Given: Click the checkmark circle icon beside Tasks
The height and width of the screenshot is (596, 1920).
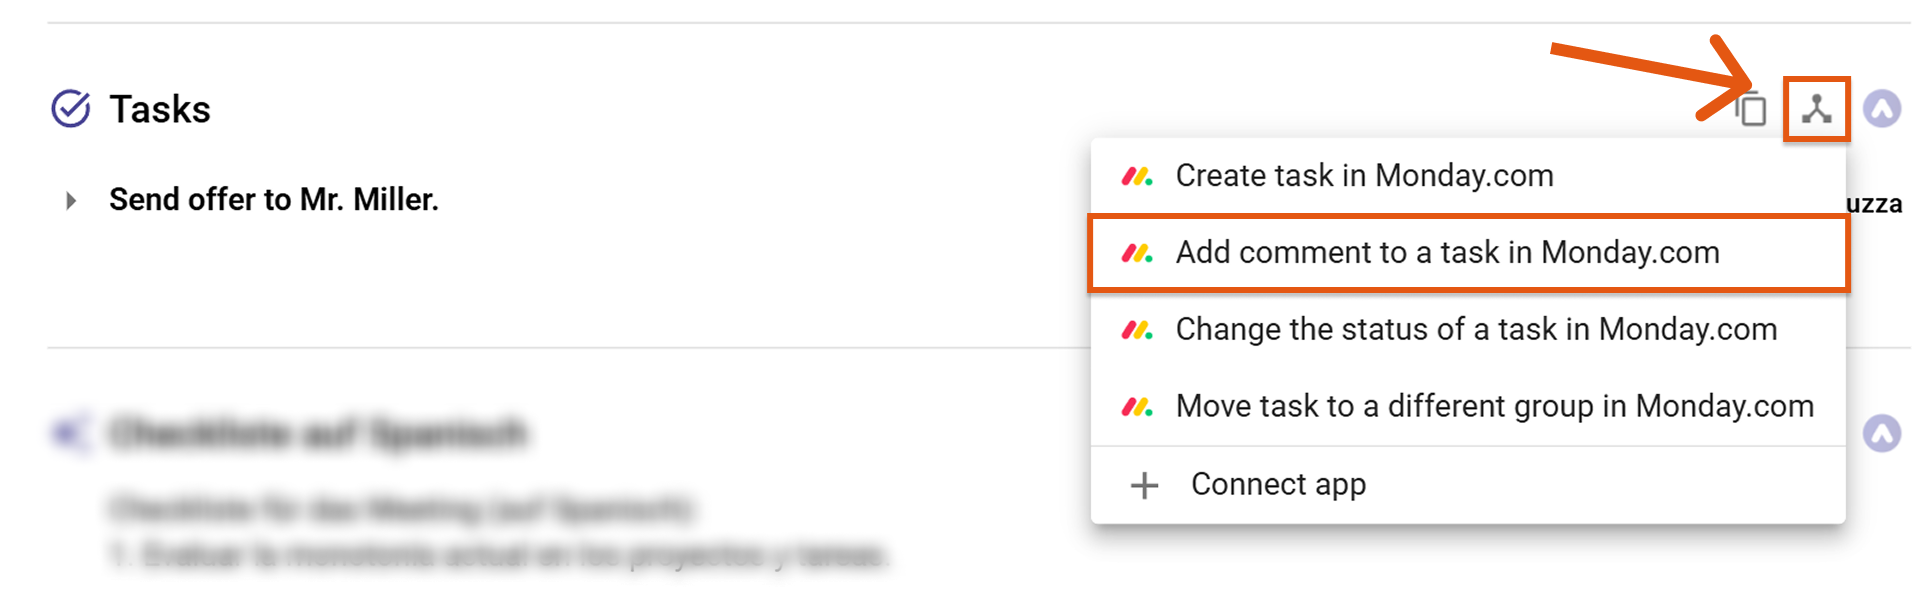Looking at the screenshot, I should click(71, 109).
